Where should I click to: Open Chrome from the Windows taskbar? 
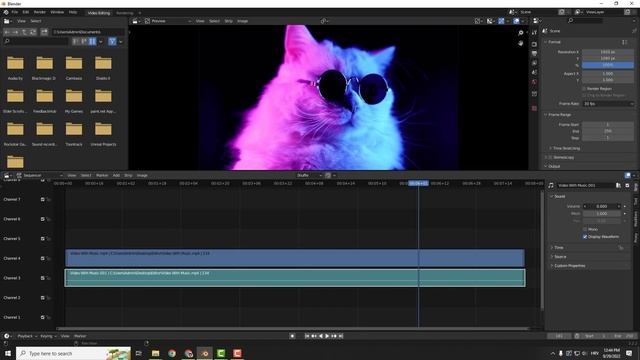[172, 353]
